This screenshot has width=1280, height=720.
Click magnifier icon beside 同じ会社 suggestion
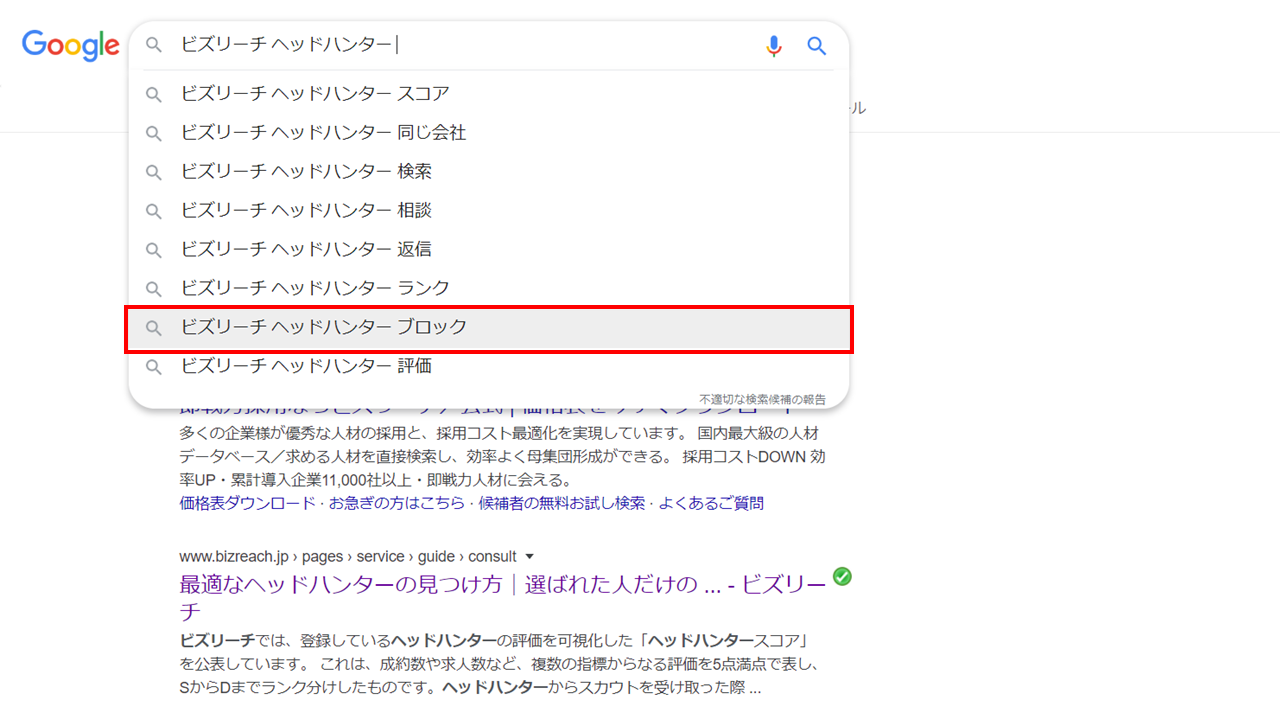coord(154,134)
